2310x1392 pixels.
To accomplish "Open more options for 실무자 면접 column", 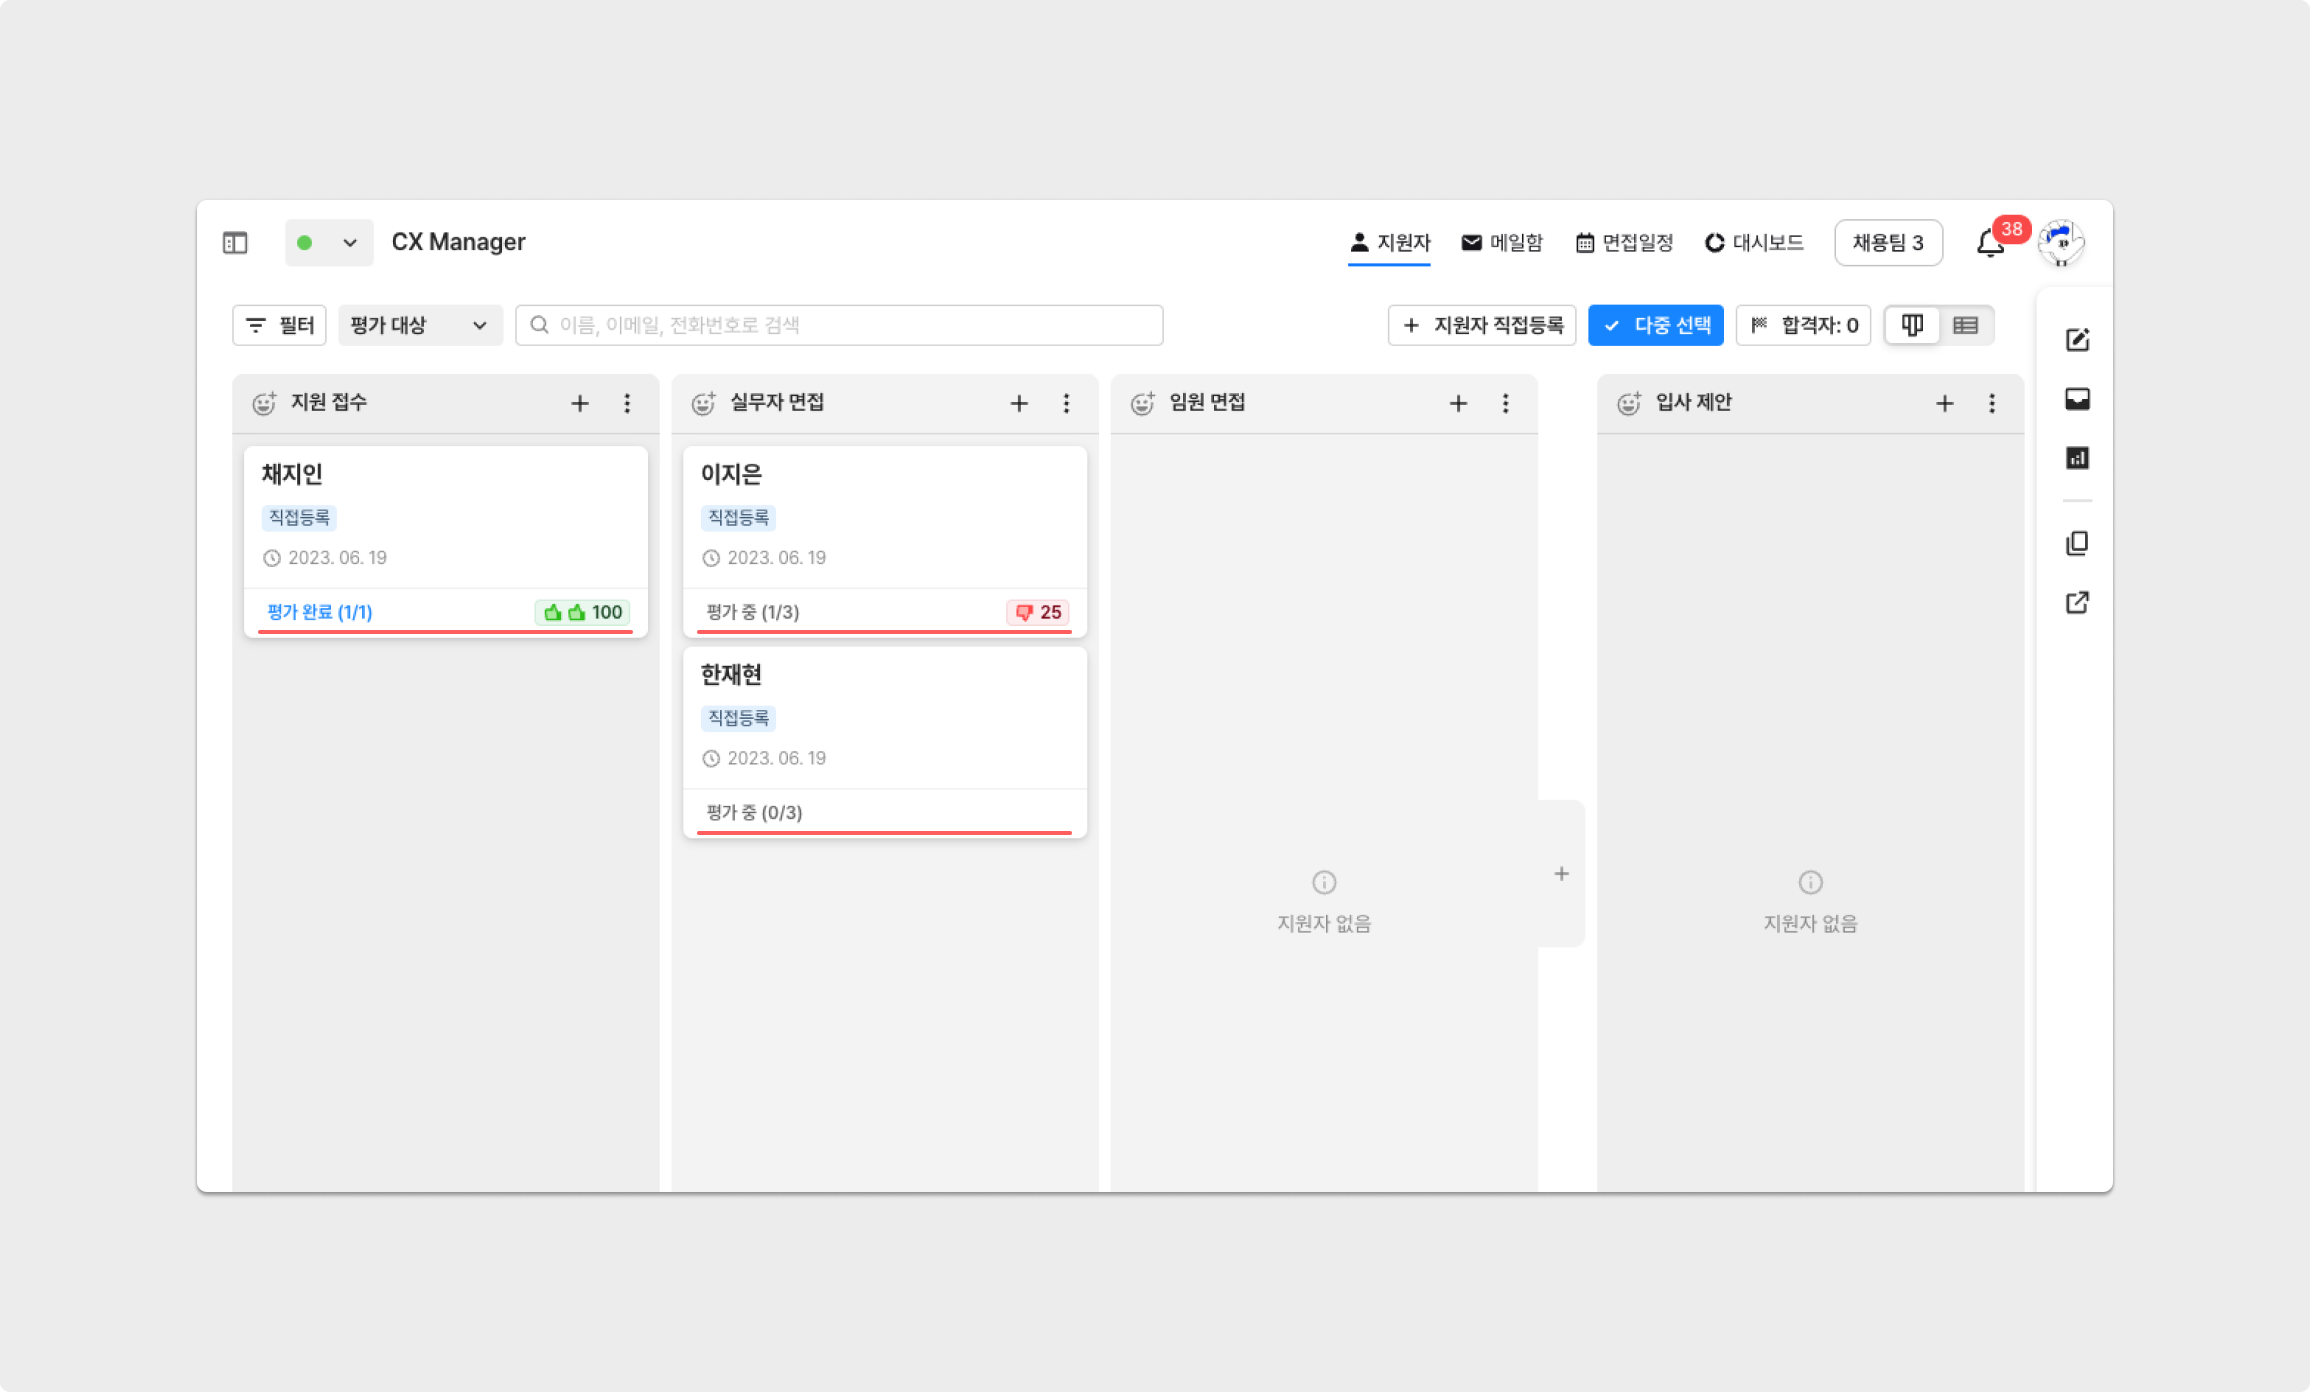I will 1066,403.
